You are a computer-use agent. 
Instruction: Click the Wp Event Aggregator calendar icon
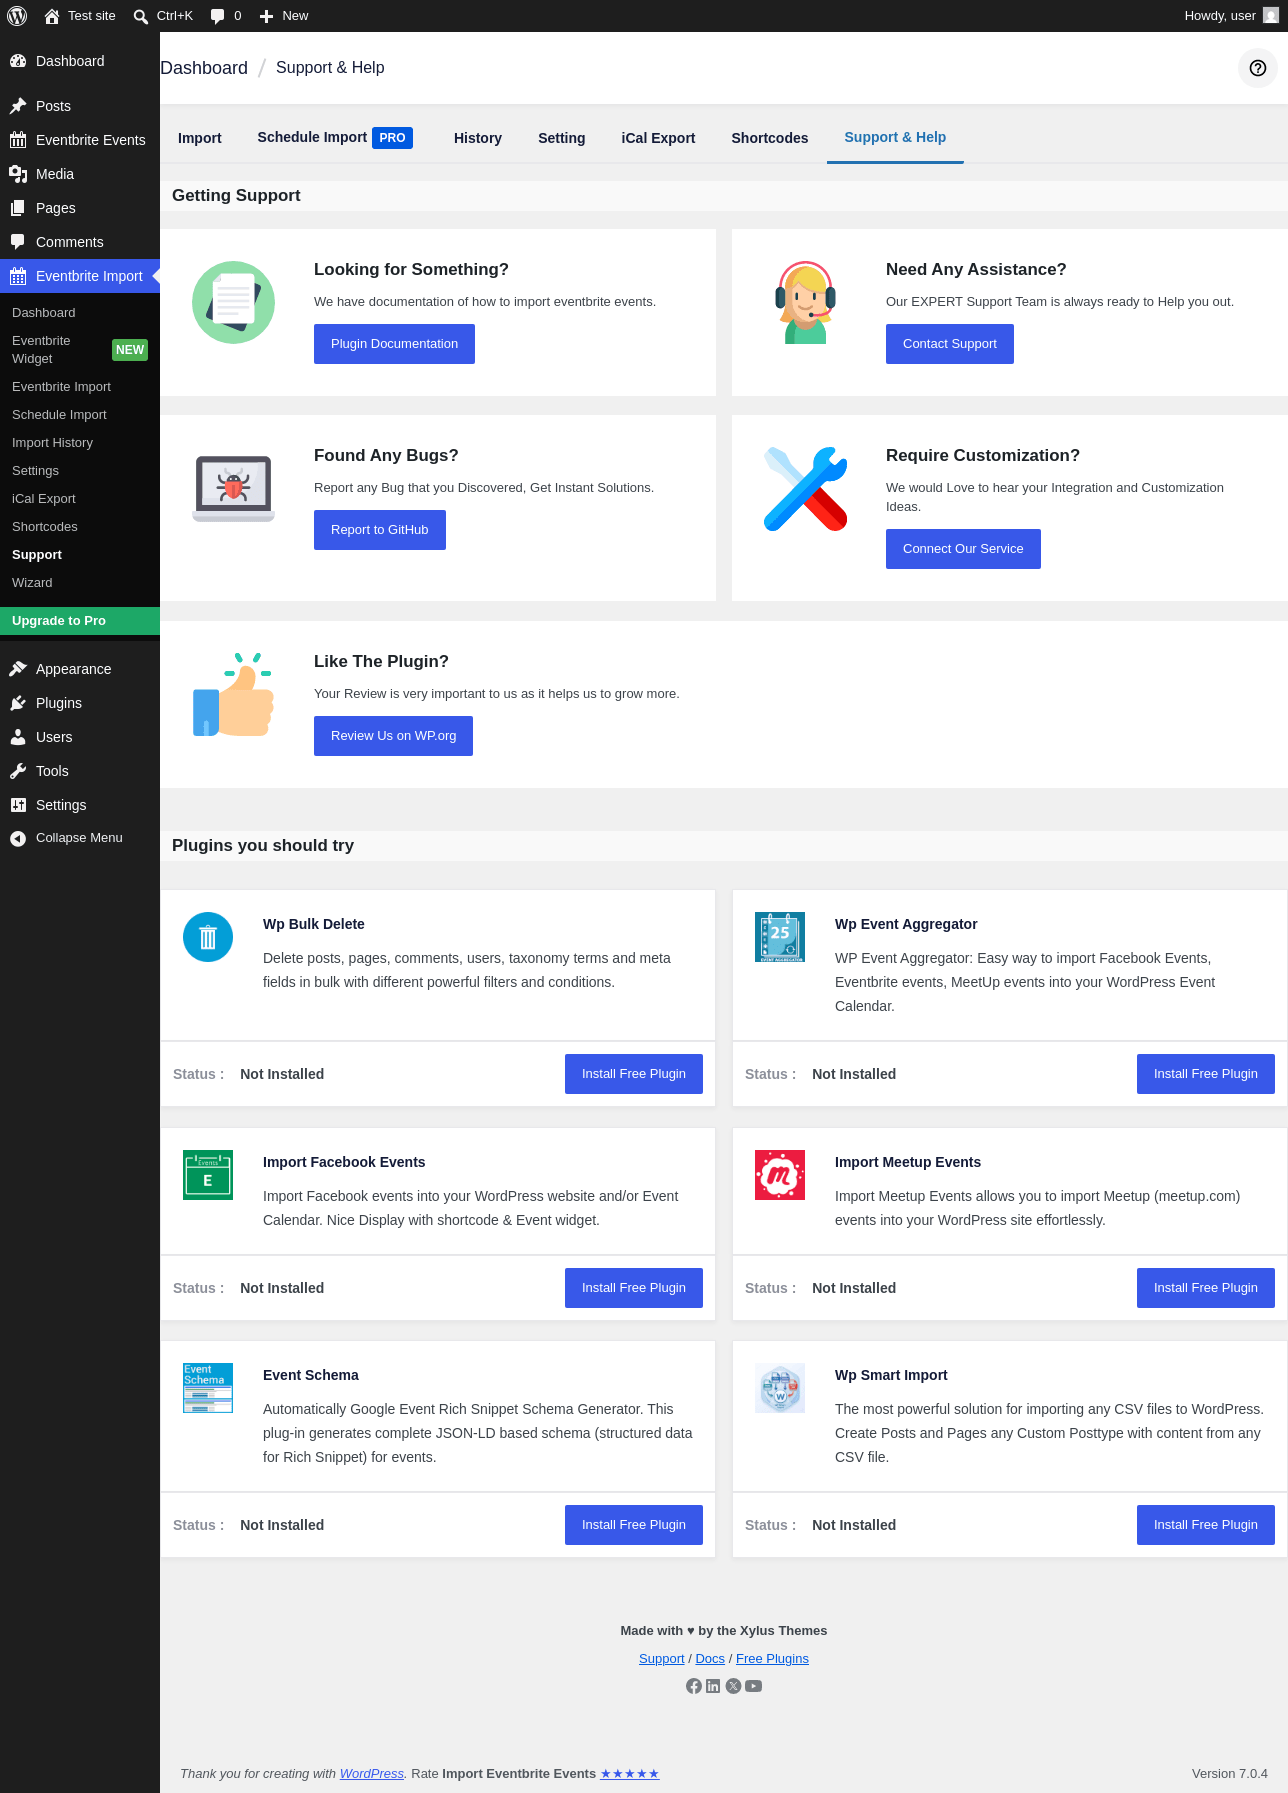click(x=780, y=937)
